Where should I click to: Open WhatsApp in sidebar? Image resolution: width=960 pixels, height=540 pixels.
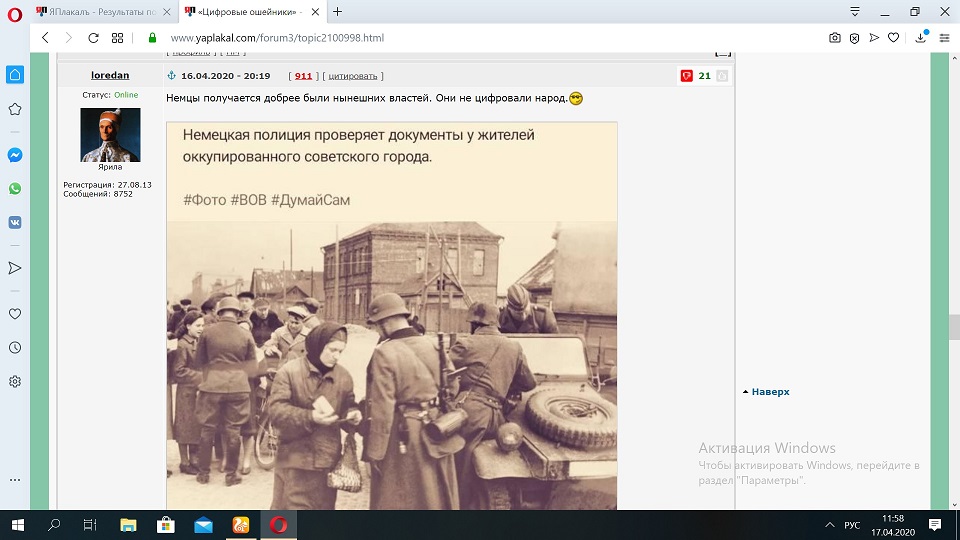click(15, 189)
